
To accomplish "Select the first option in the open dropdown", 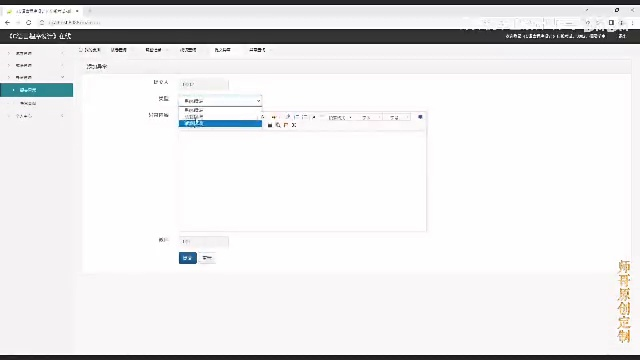I will [x=220, y=110].
